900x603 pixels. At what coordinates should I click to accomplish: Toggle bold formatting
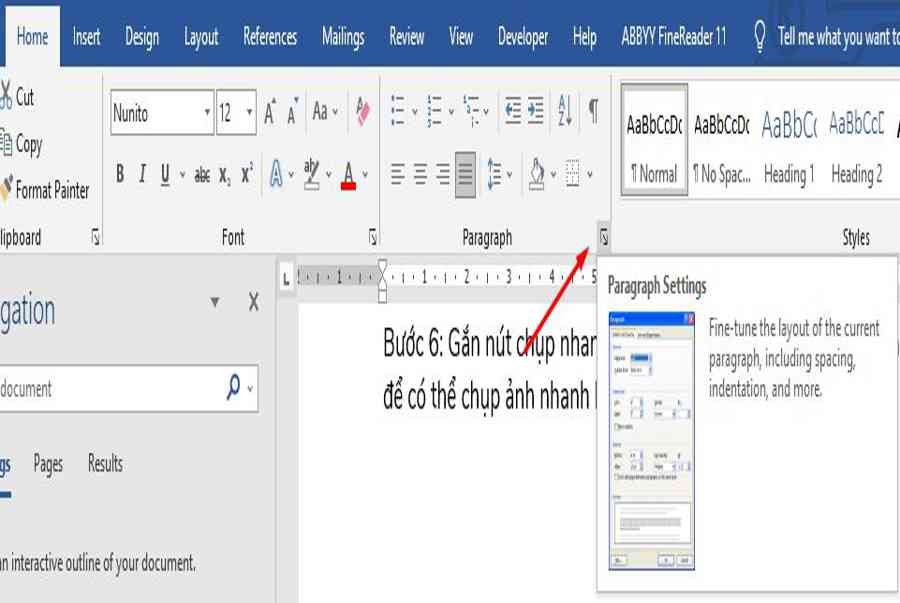tap(120, 173)
